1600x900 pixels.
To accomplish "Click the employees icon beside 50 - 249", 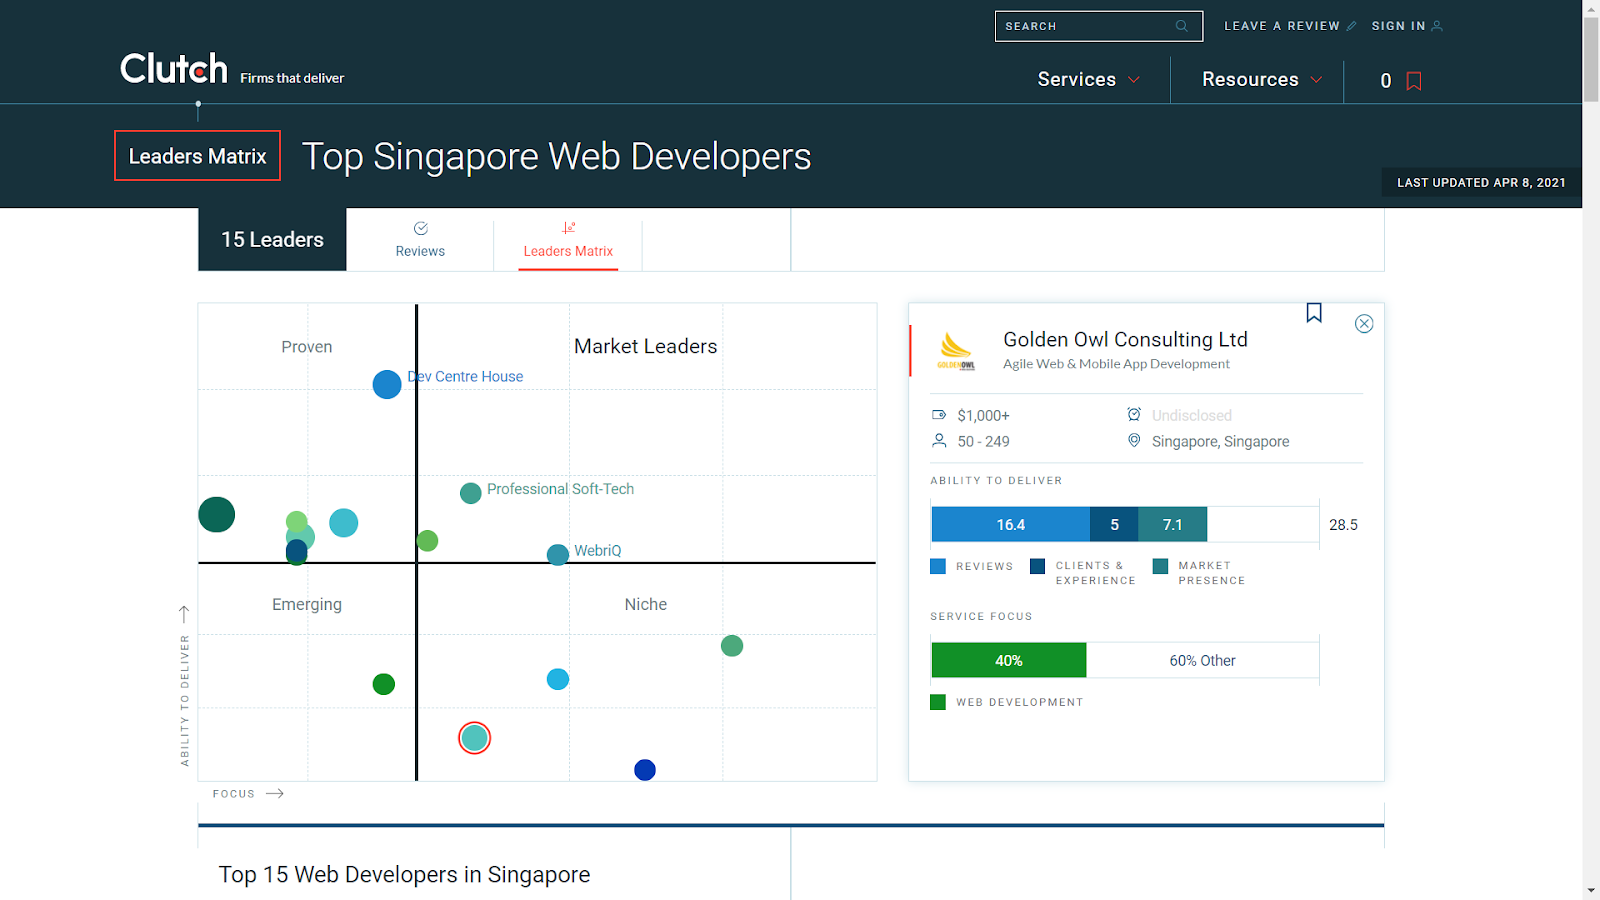I will tap(939, 441).
